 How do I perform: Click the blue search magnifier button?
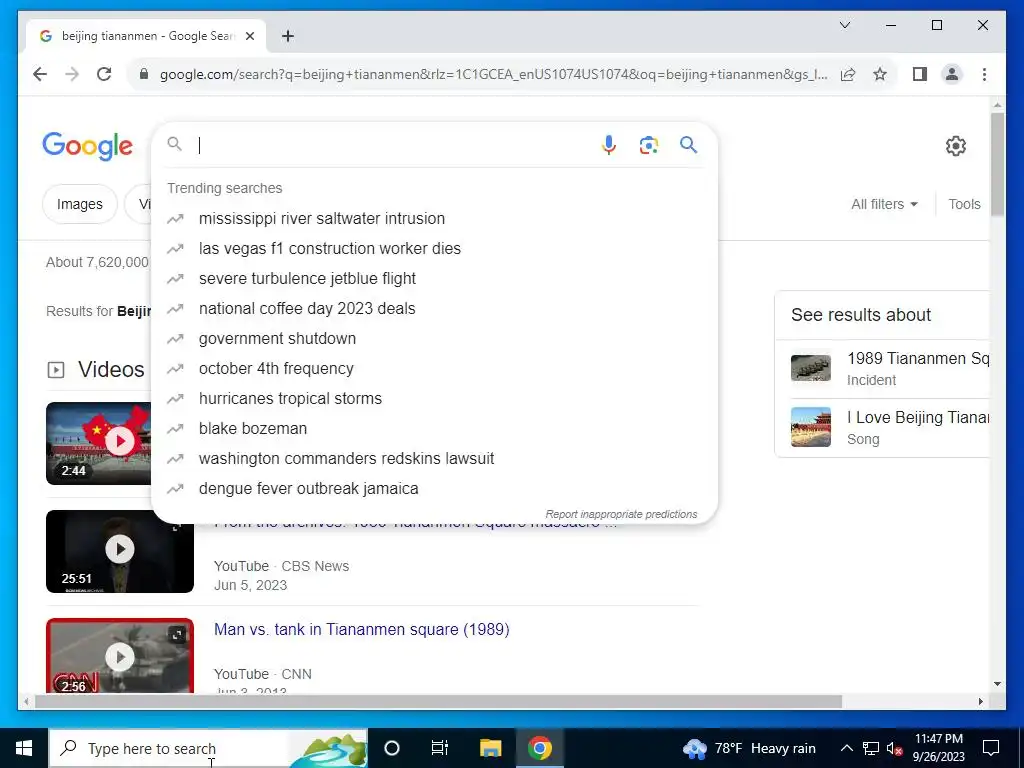click(x=688, y=144)
